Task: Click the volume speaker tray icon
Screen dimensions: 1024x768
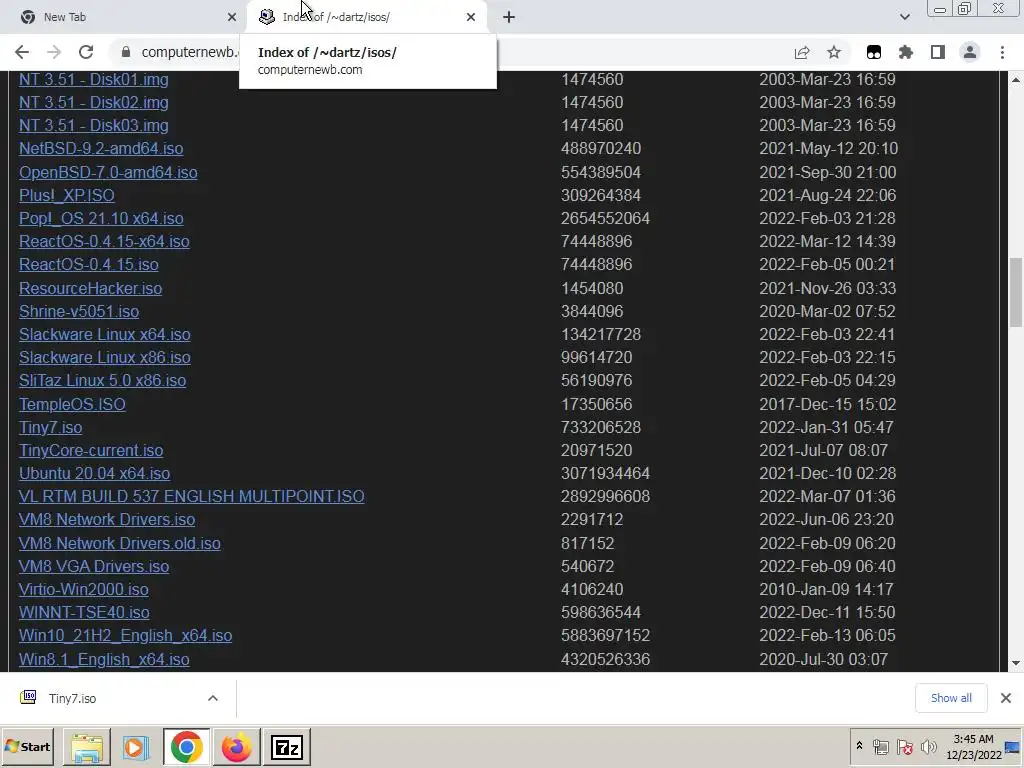Action: (x=928, y=747)
